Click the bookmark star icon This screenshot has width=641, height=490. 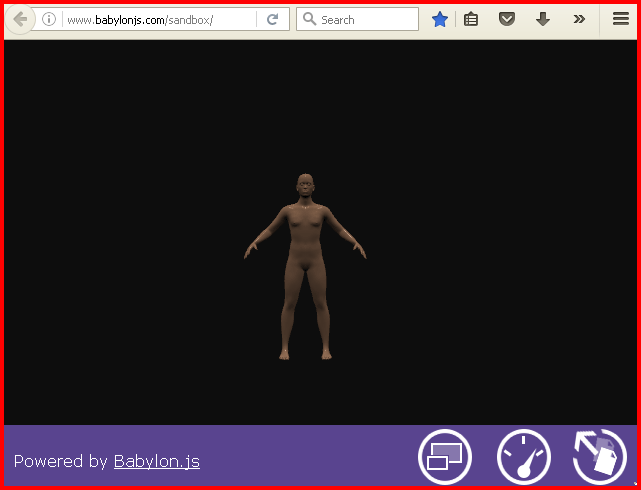click(440, 19)
